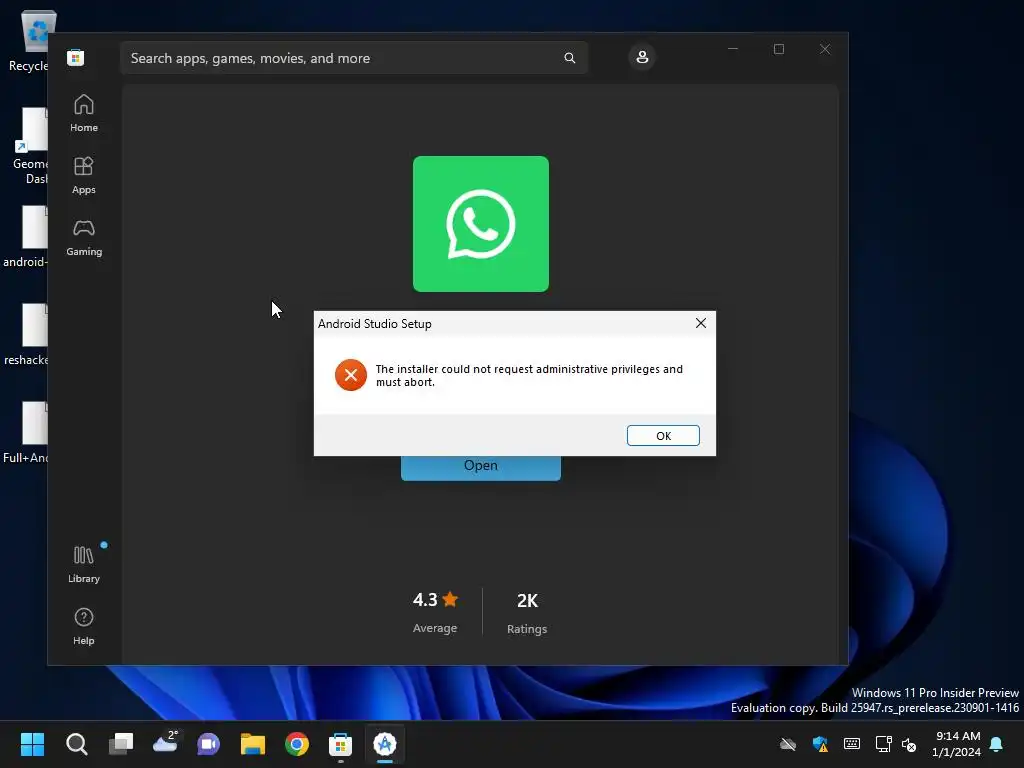Open the user account profile icon
1024x768 pixels.
click(x=642, y=57)
